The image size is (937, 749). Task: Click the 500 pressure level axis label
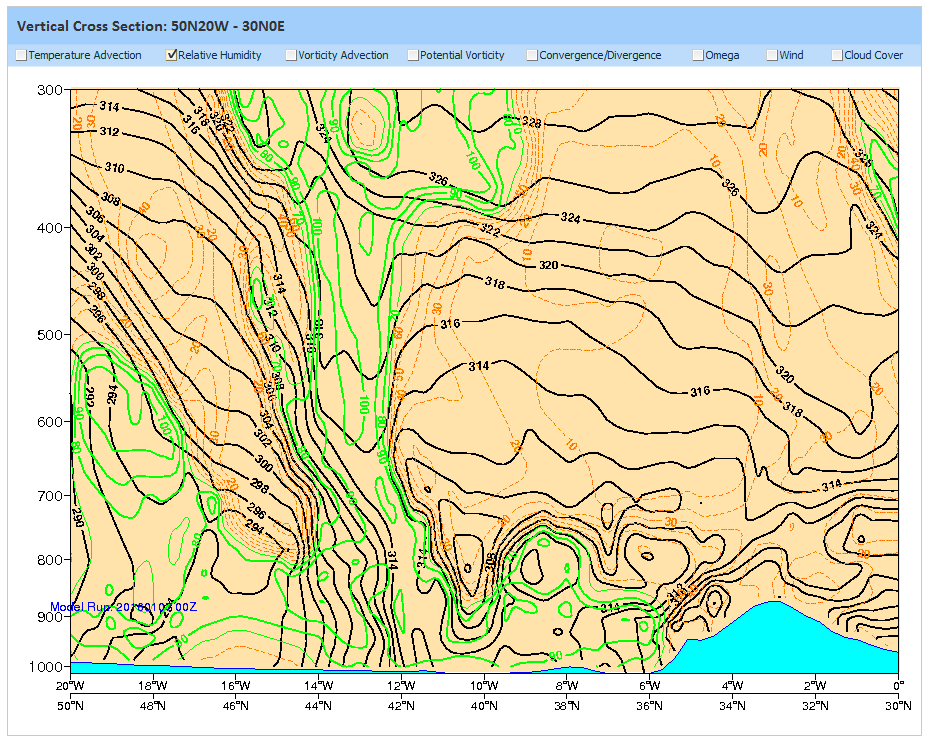49,334
